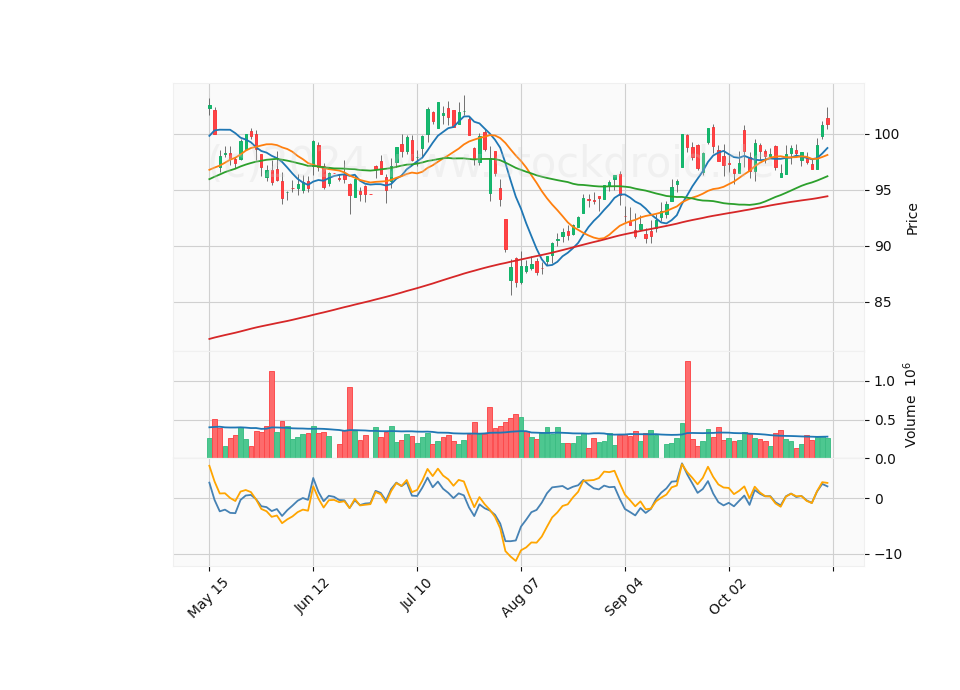
Task: Click the 0.5 volume axis value
Action: (884, 421)
